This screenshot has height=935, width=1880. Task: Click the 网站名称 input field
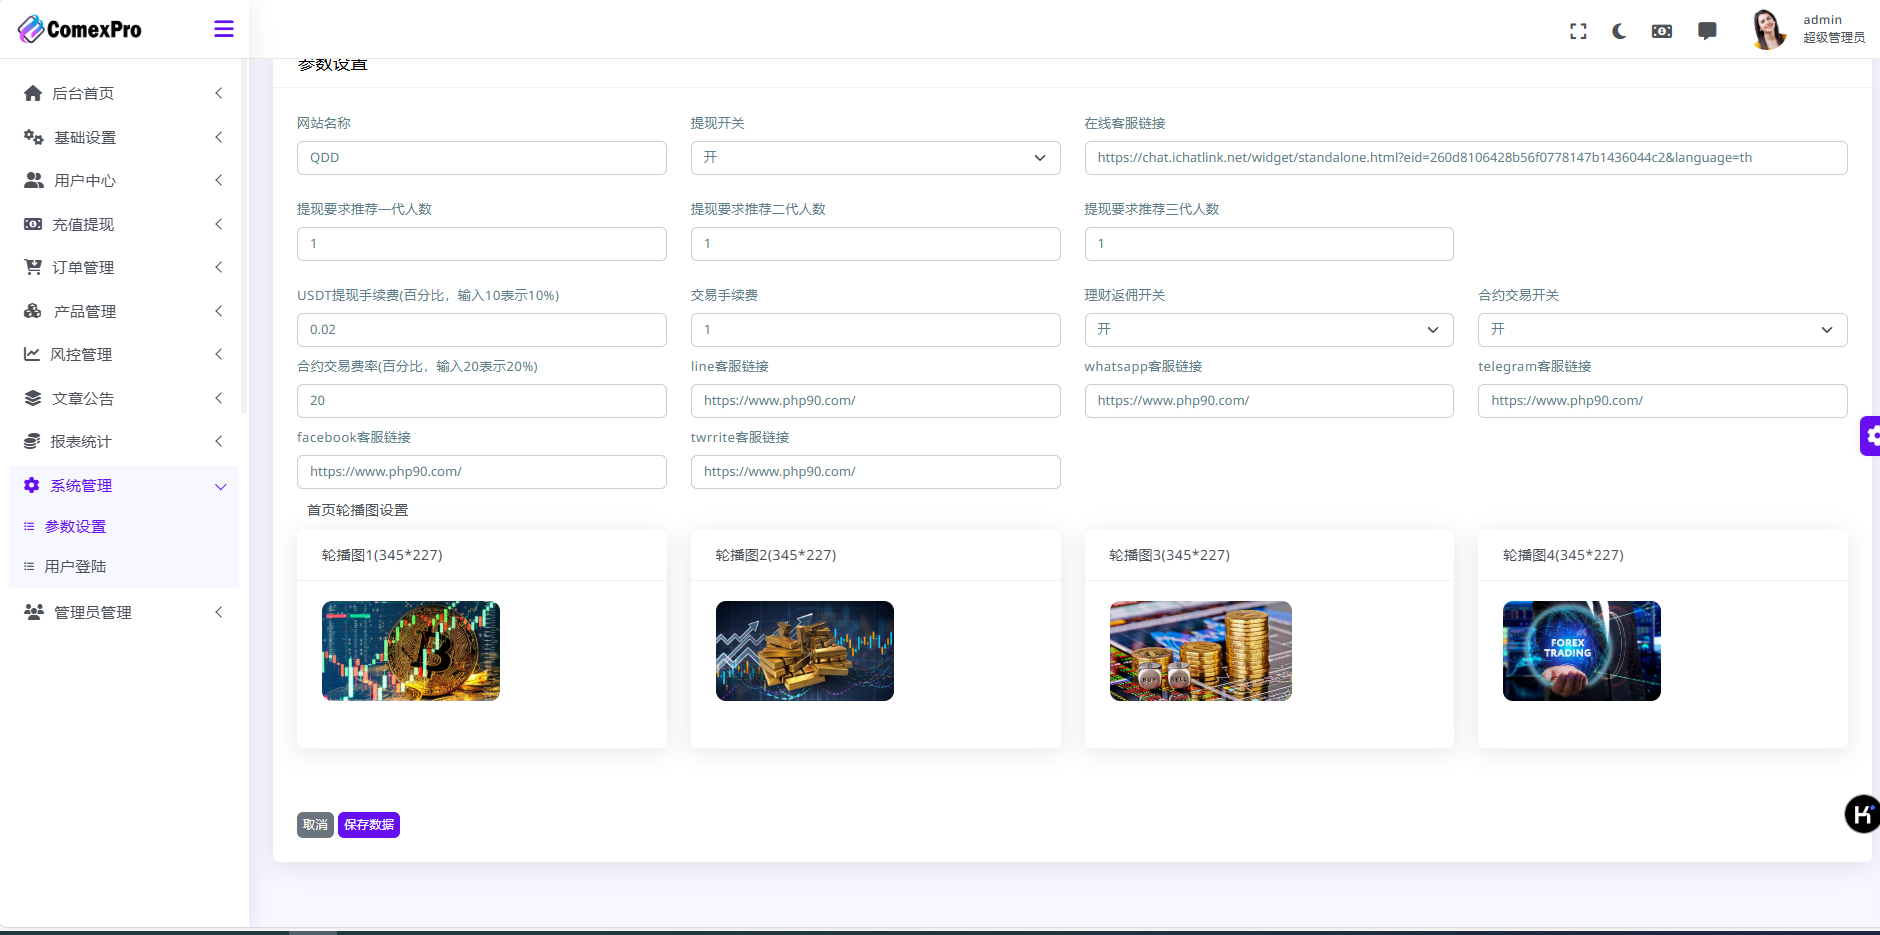(x=481, y=158)
